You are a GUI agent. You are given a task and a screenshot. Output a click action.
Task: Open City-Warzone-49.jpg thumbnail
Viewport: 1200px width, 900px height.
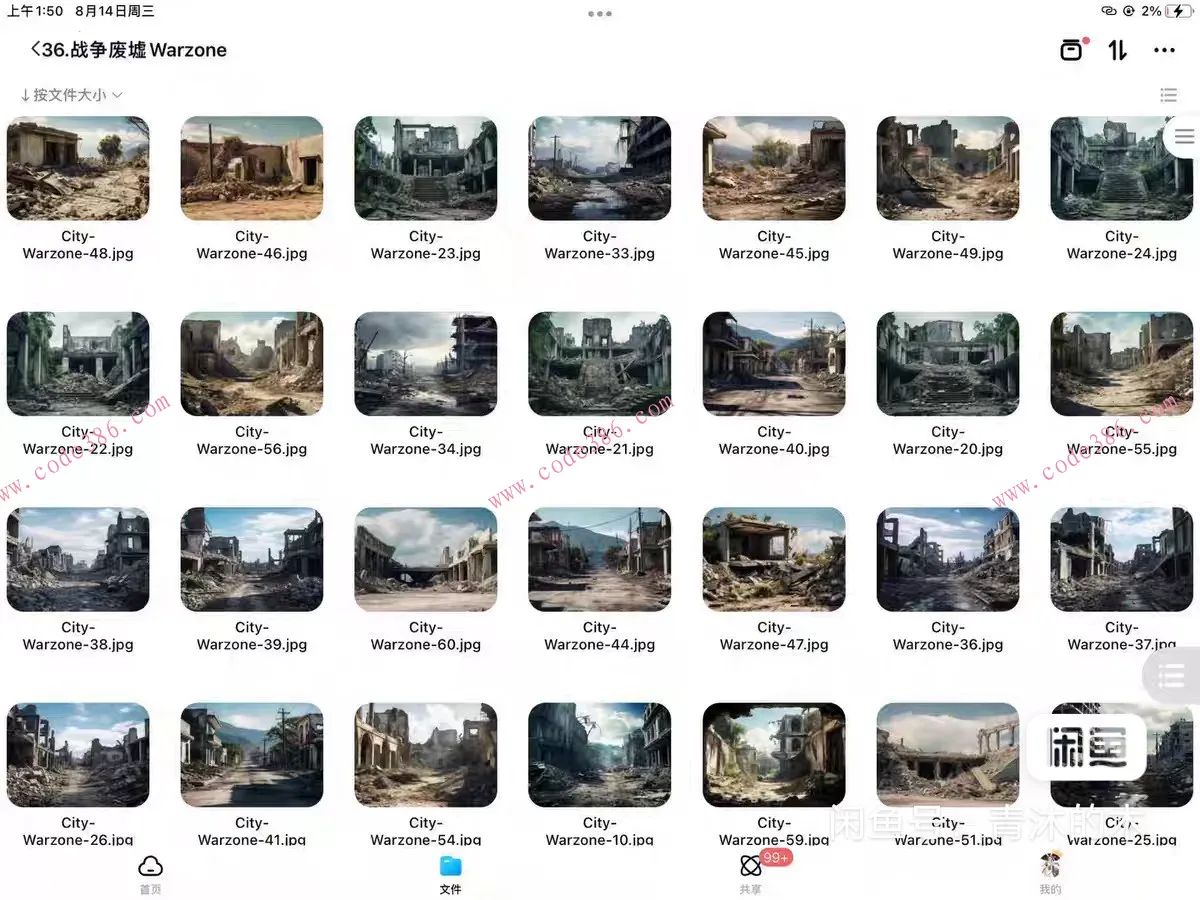tap(948, 168)
